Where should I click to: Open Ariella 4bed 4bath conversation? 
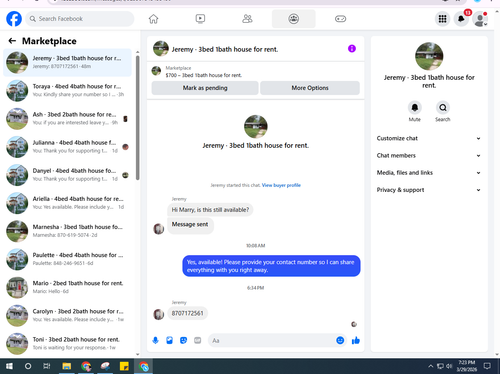[67, 203]
